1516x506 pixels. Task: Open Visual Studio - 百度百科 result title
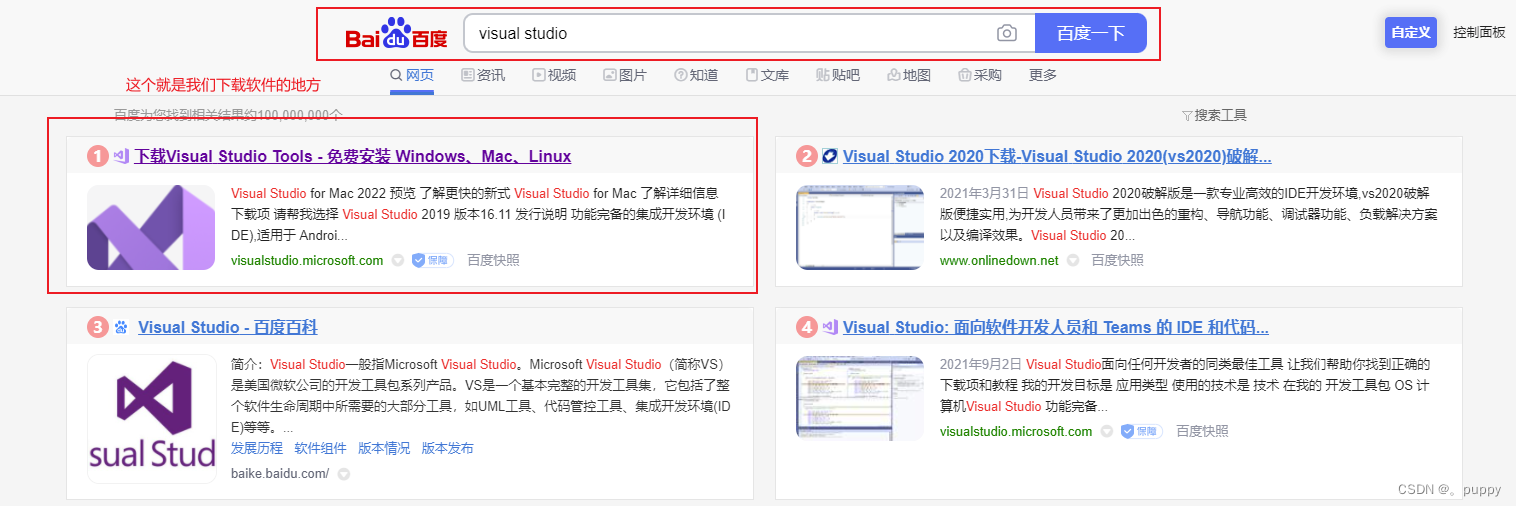coord(228,327)
